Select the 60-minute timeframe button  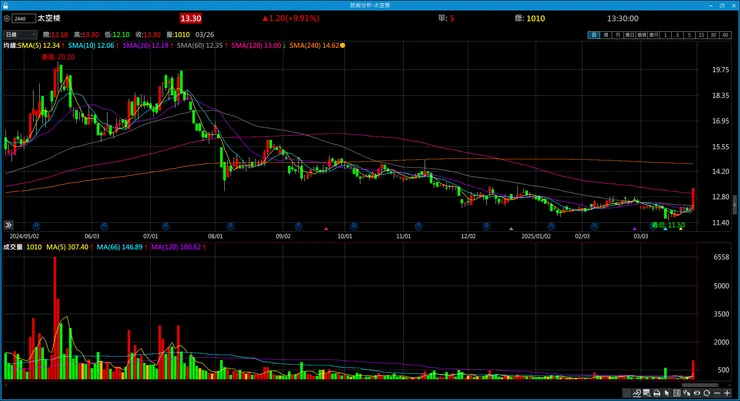(725, 35)
